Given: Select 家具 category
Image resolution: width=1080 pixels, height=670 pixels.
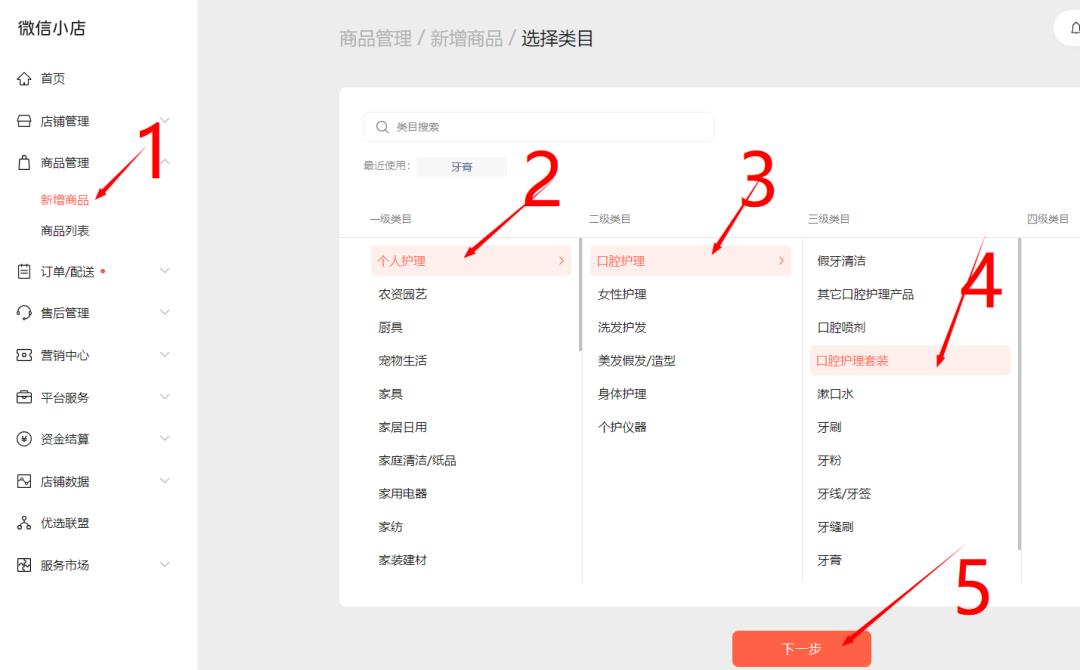Looking at the screenshot, I should tap(390, 394).
